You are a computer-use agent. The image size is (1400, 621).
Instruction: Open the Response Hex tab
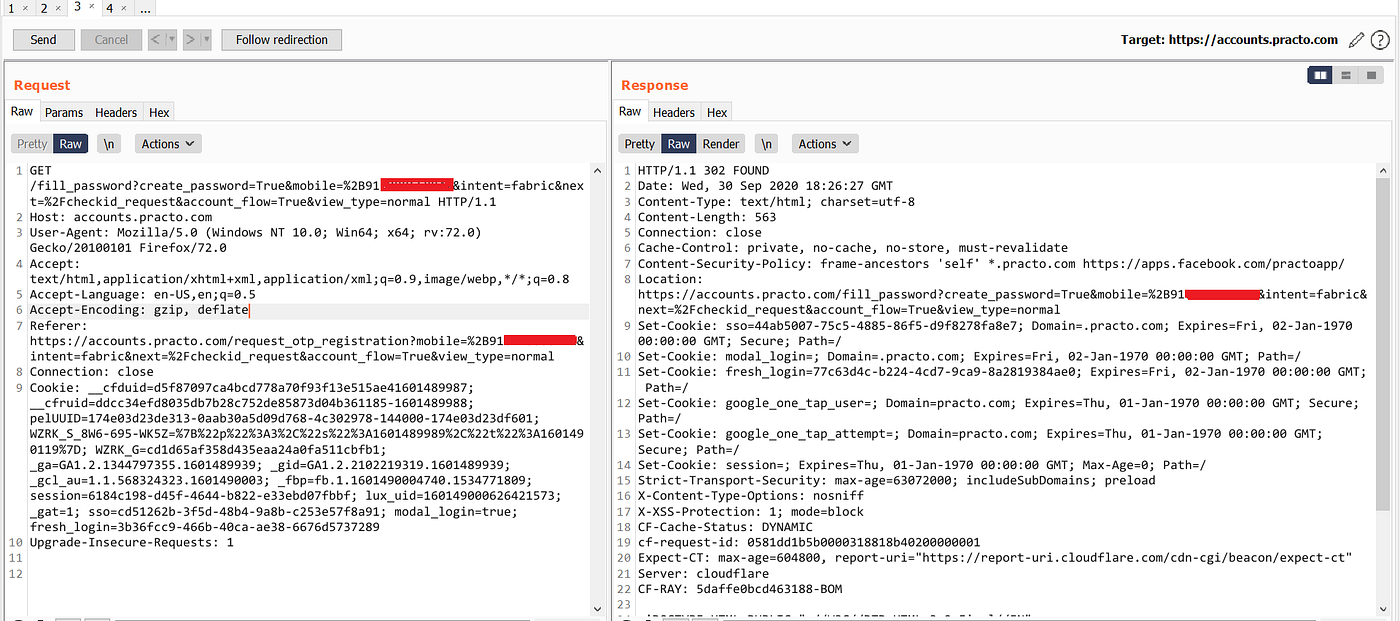coord(717,113)
